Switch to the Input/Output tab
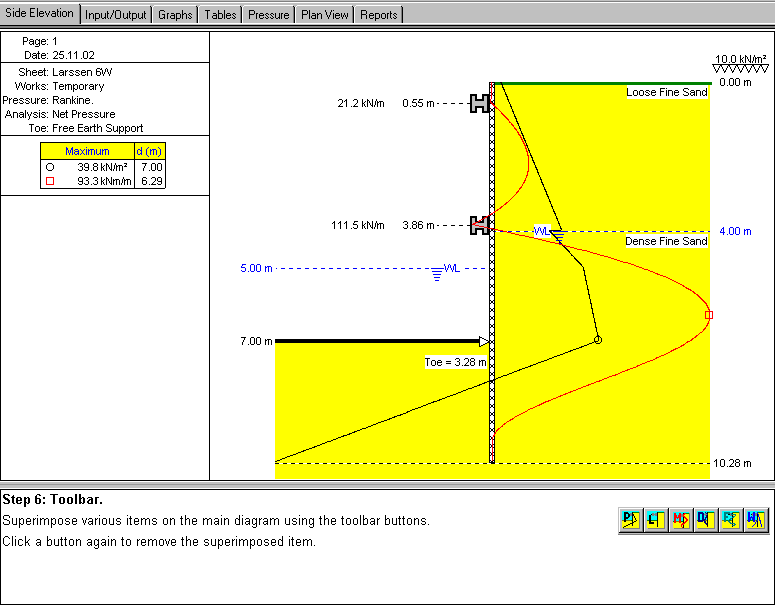This screenshot has width=775, height=605. tap(116, 15)
